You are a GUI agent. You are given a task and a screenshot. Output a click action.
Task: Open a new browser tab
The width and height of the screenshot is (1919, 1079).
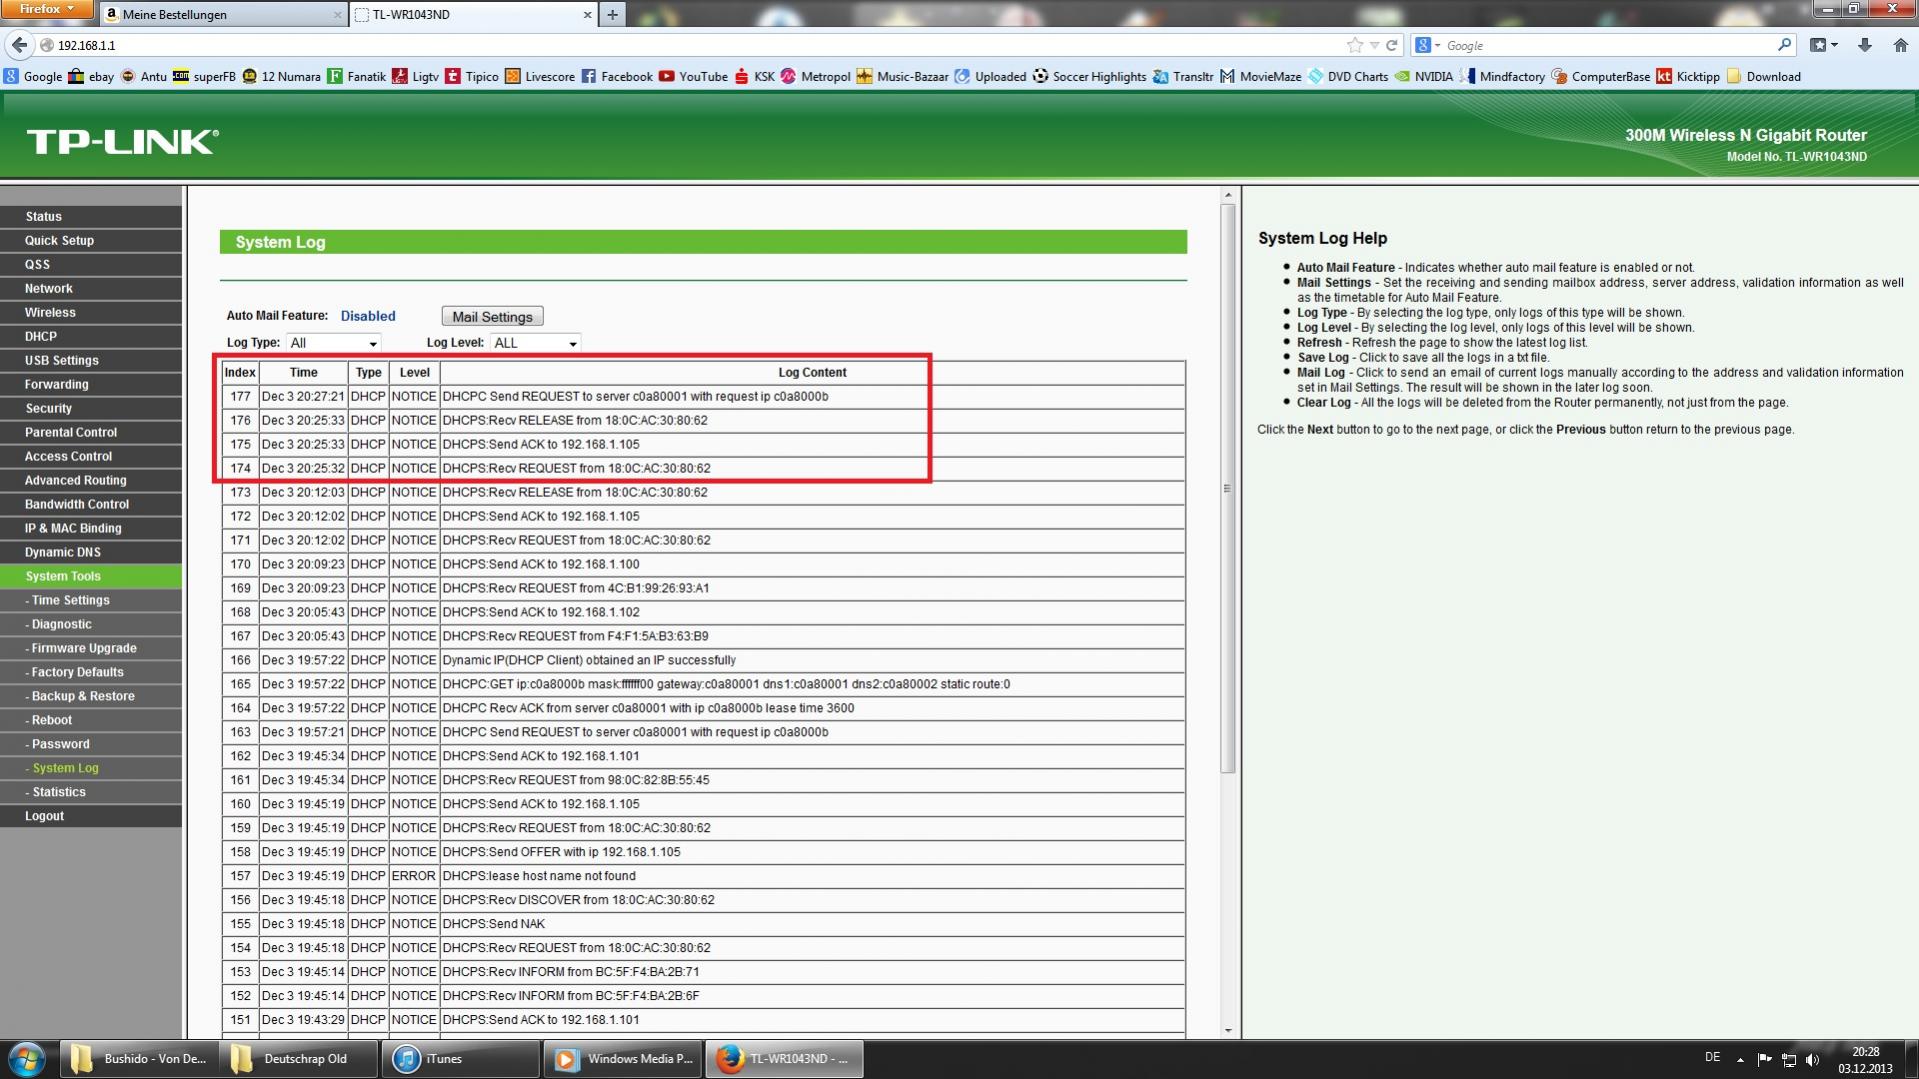tap(612, 14)
